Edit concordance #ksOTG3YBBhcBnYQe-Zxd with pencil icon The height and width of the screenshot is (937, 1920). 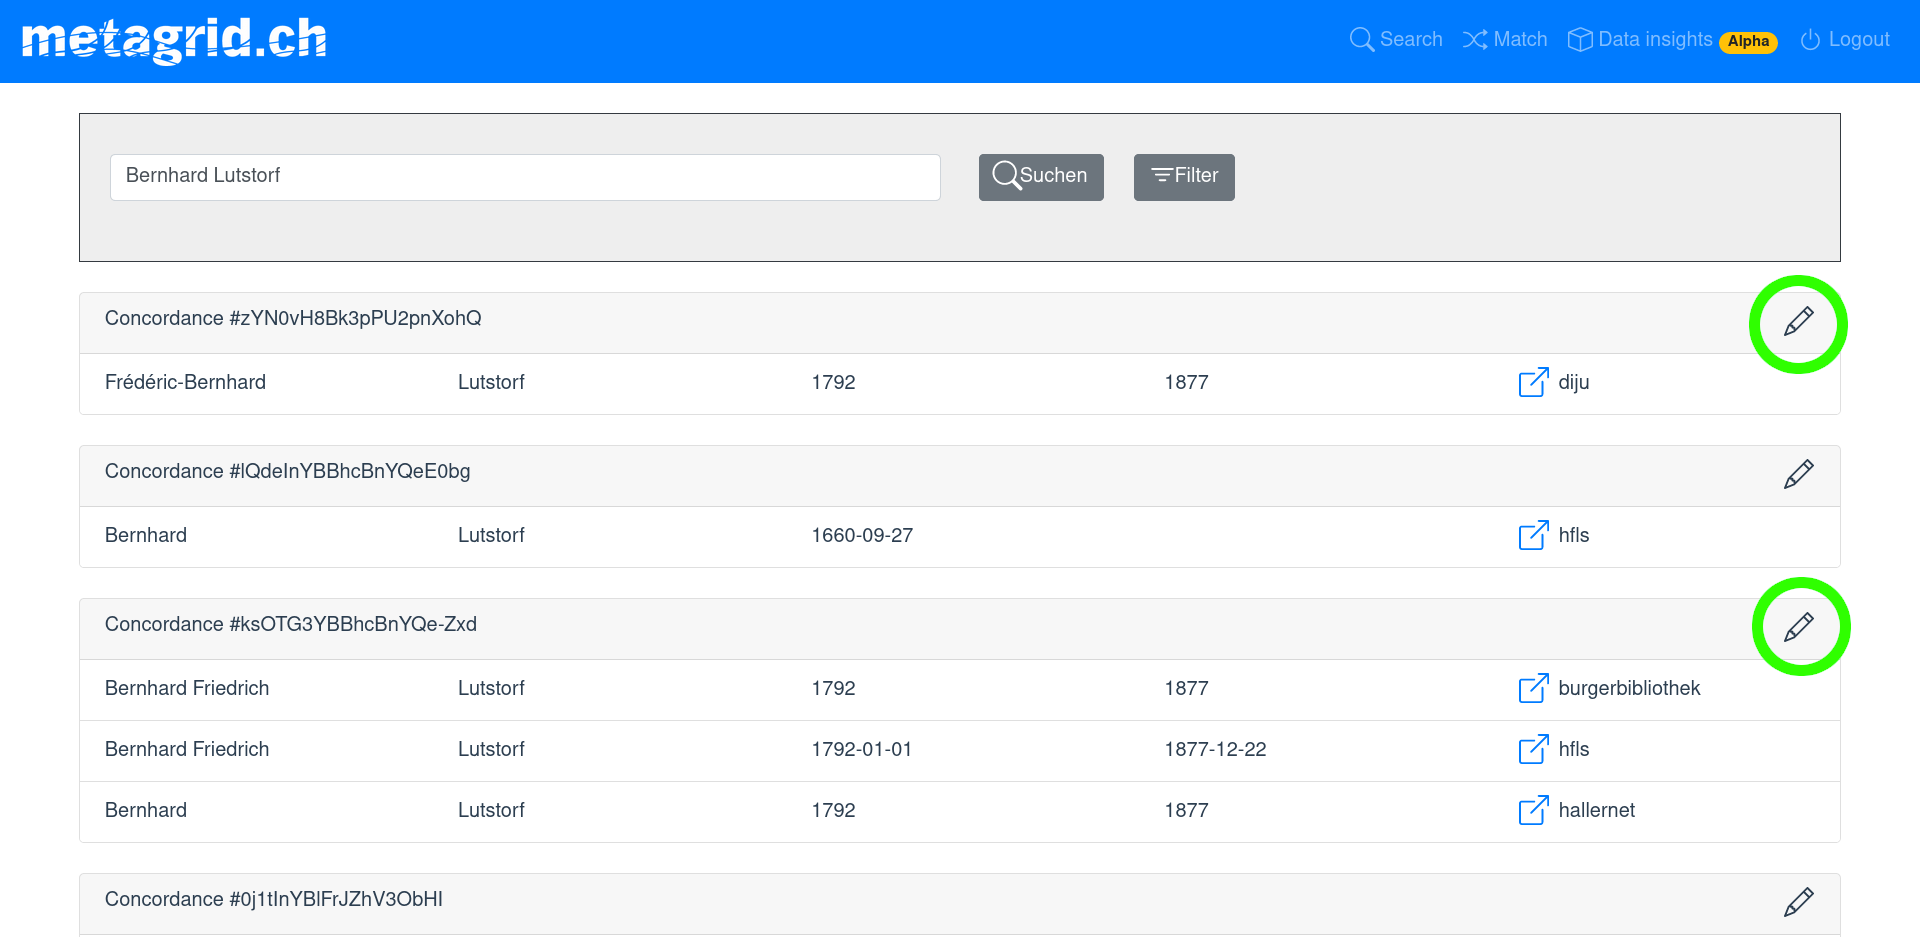[x=1798, y=627]
